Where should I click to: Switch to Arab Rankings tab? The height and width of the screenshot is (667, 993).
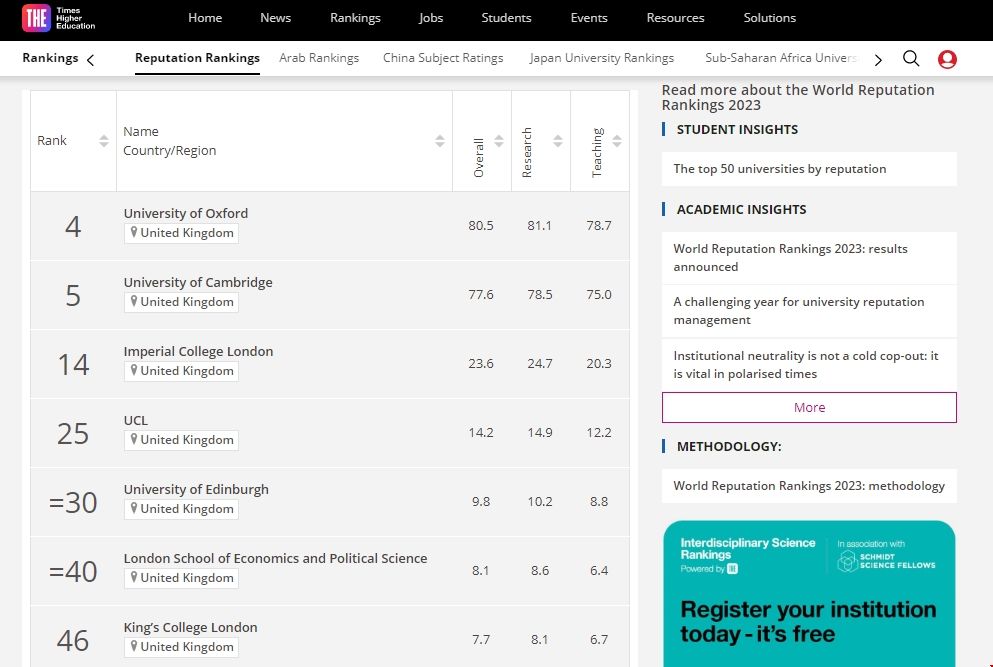[319, 58]
